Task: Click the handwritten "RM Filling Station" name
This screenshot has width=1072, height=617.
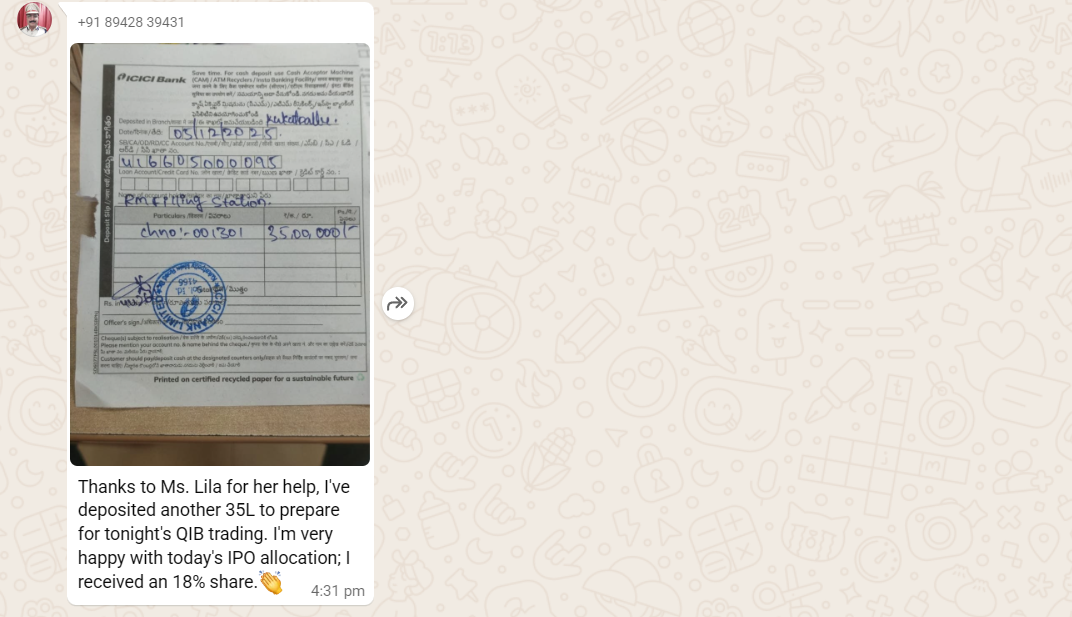Action: point(196,201)
